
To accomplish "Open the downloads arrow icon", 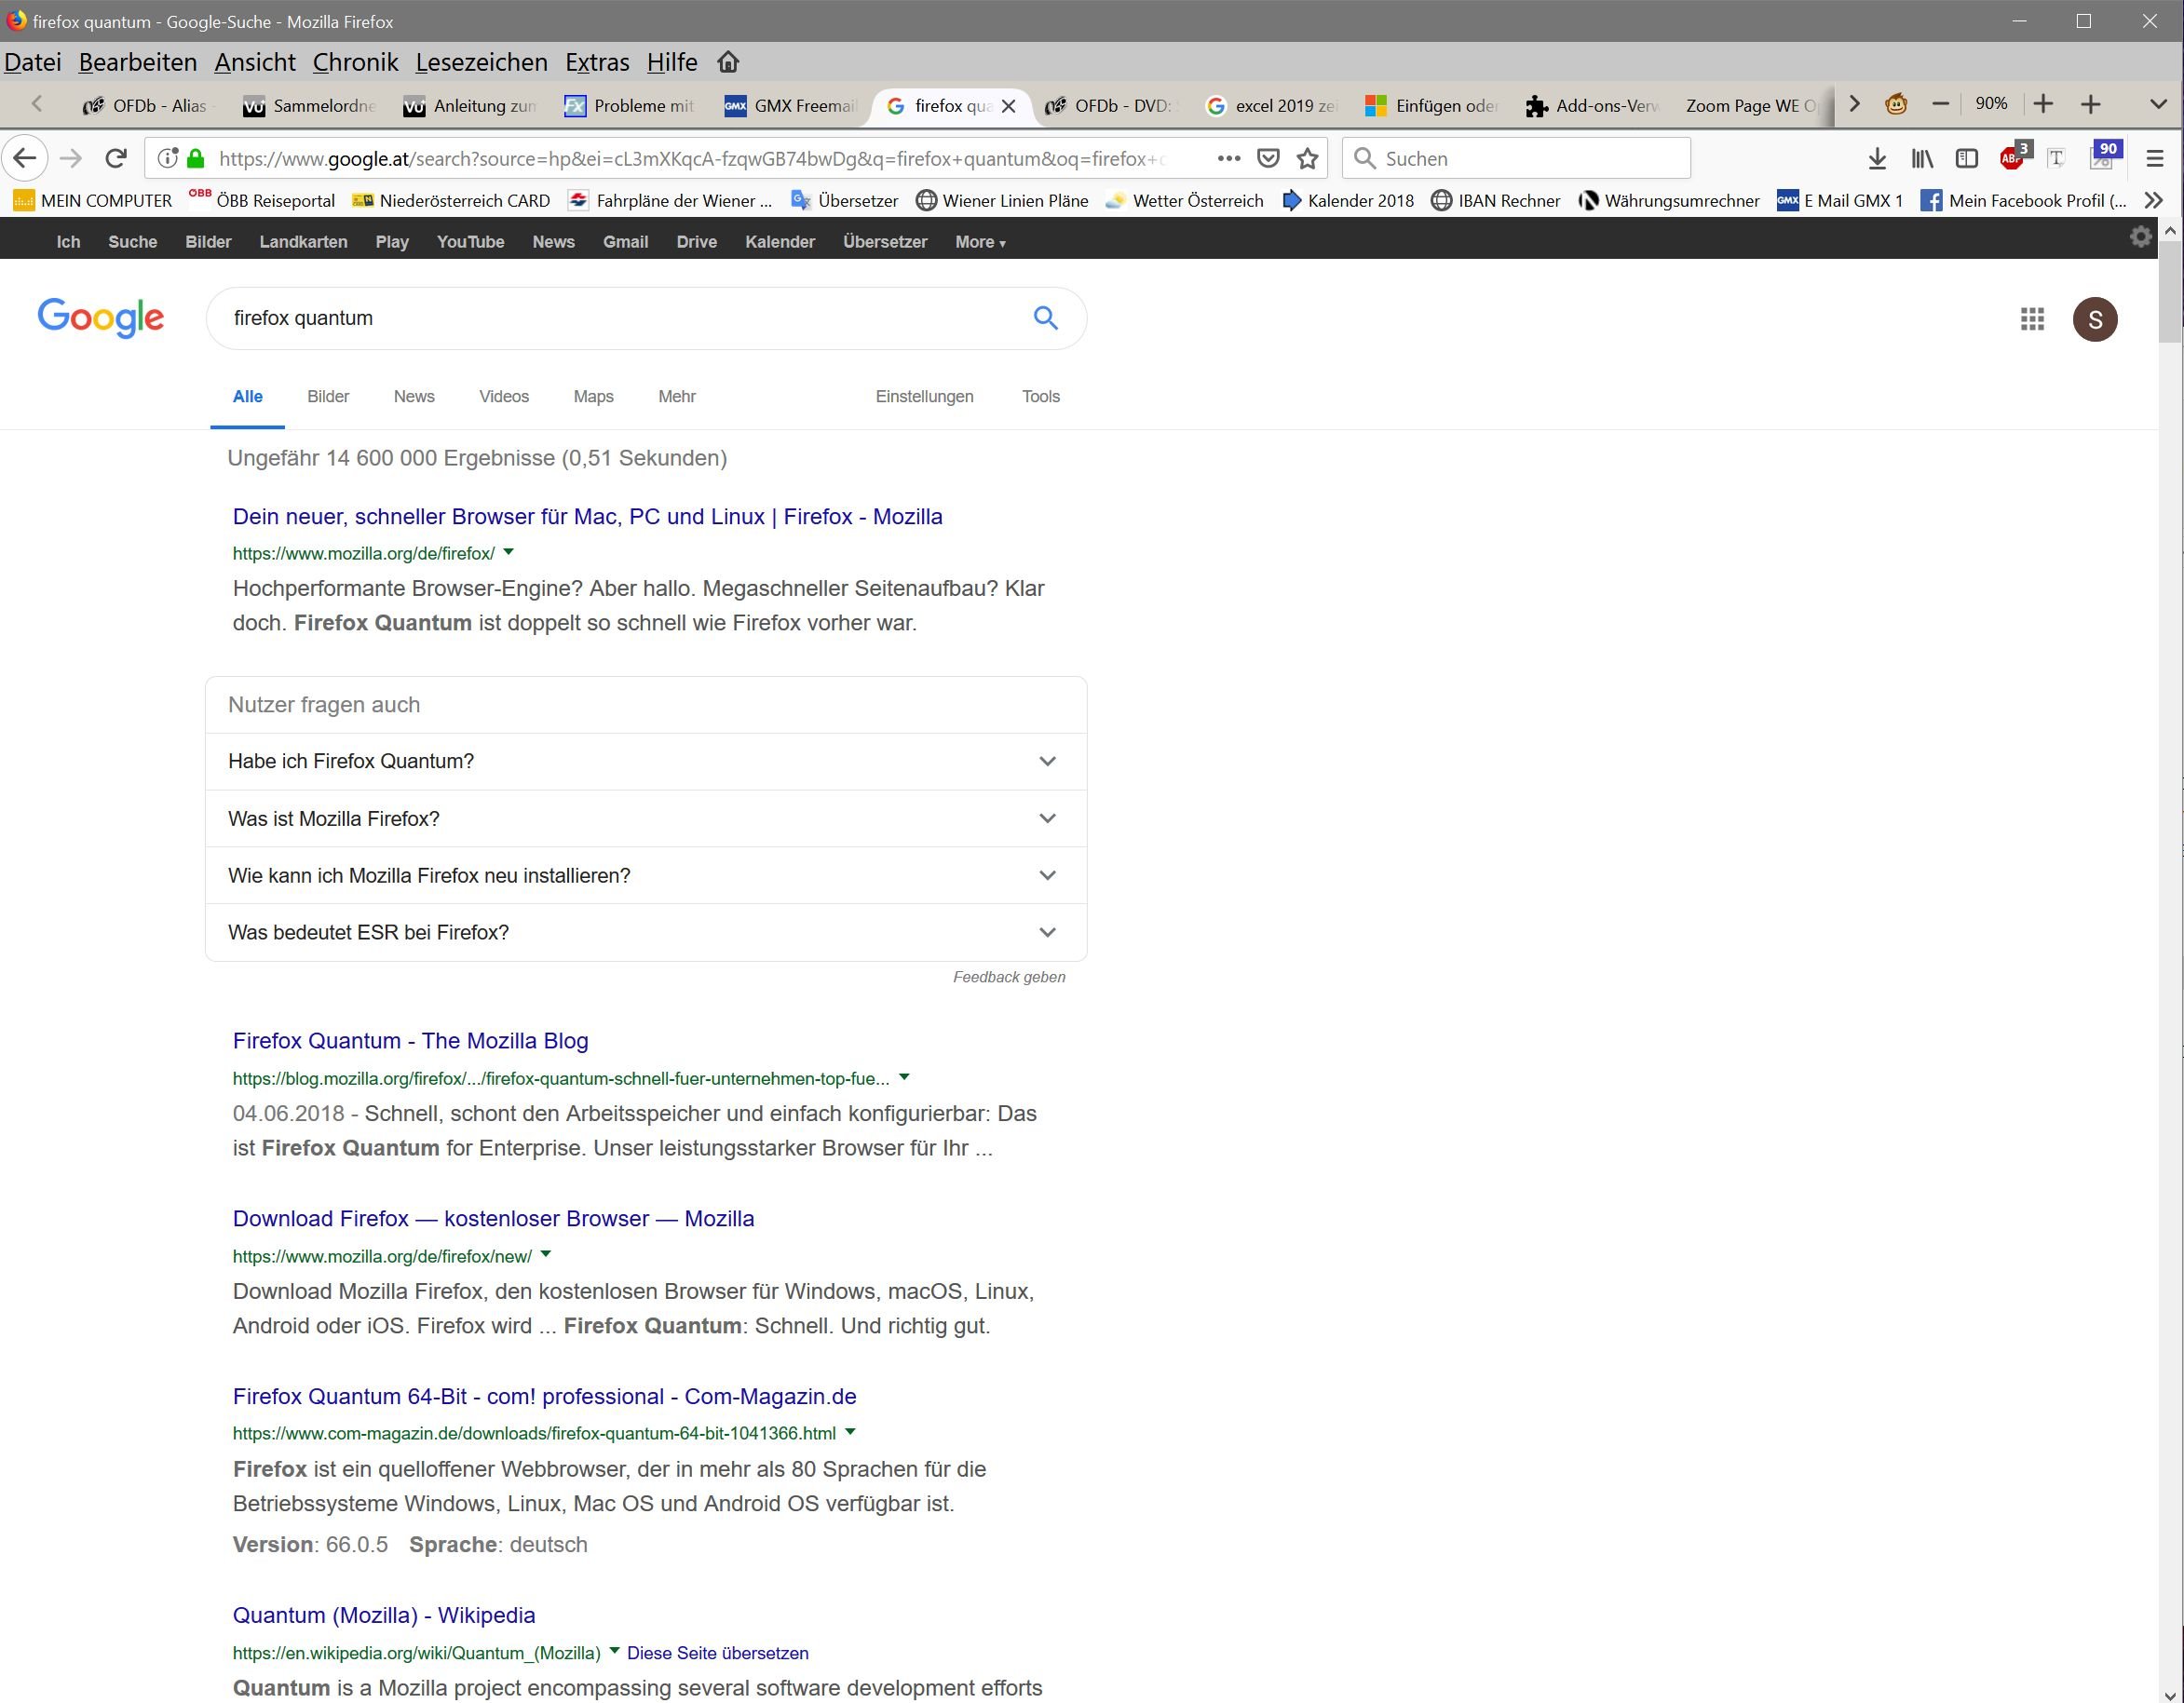I will [1877, 158].
